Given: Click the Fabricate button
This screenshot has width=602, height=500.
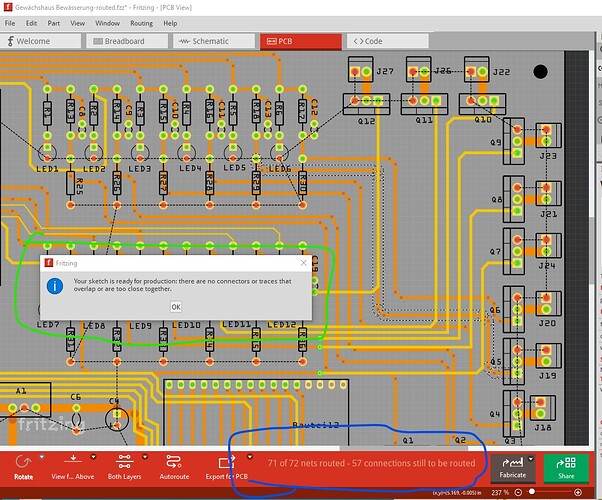Looking at the screenshot, I should (x=513, y=468).
